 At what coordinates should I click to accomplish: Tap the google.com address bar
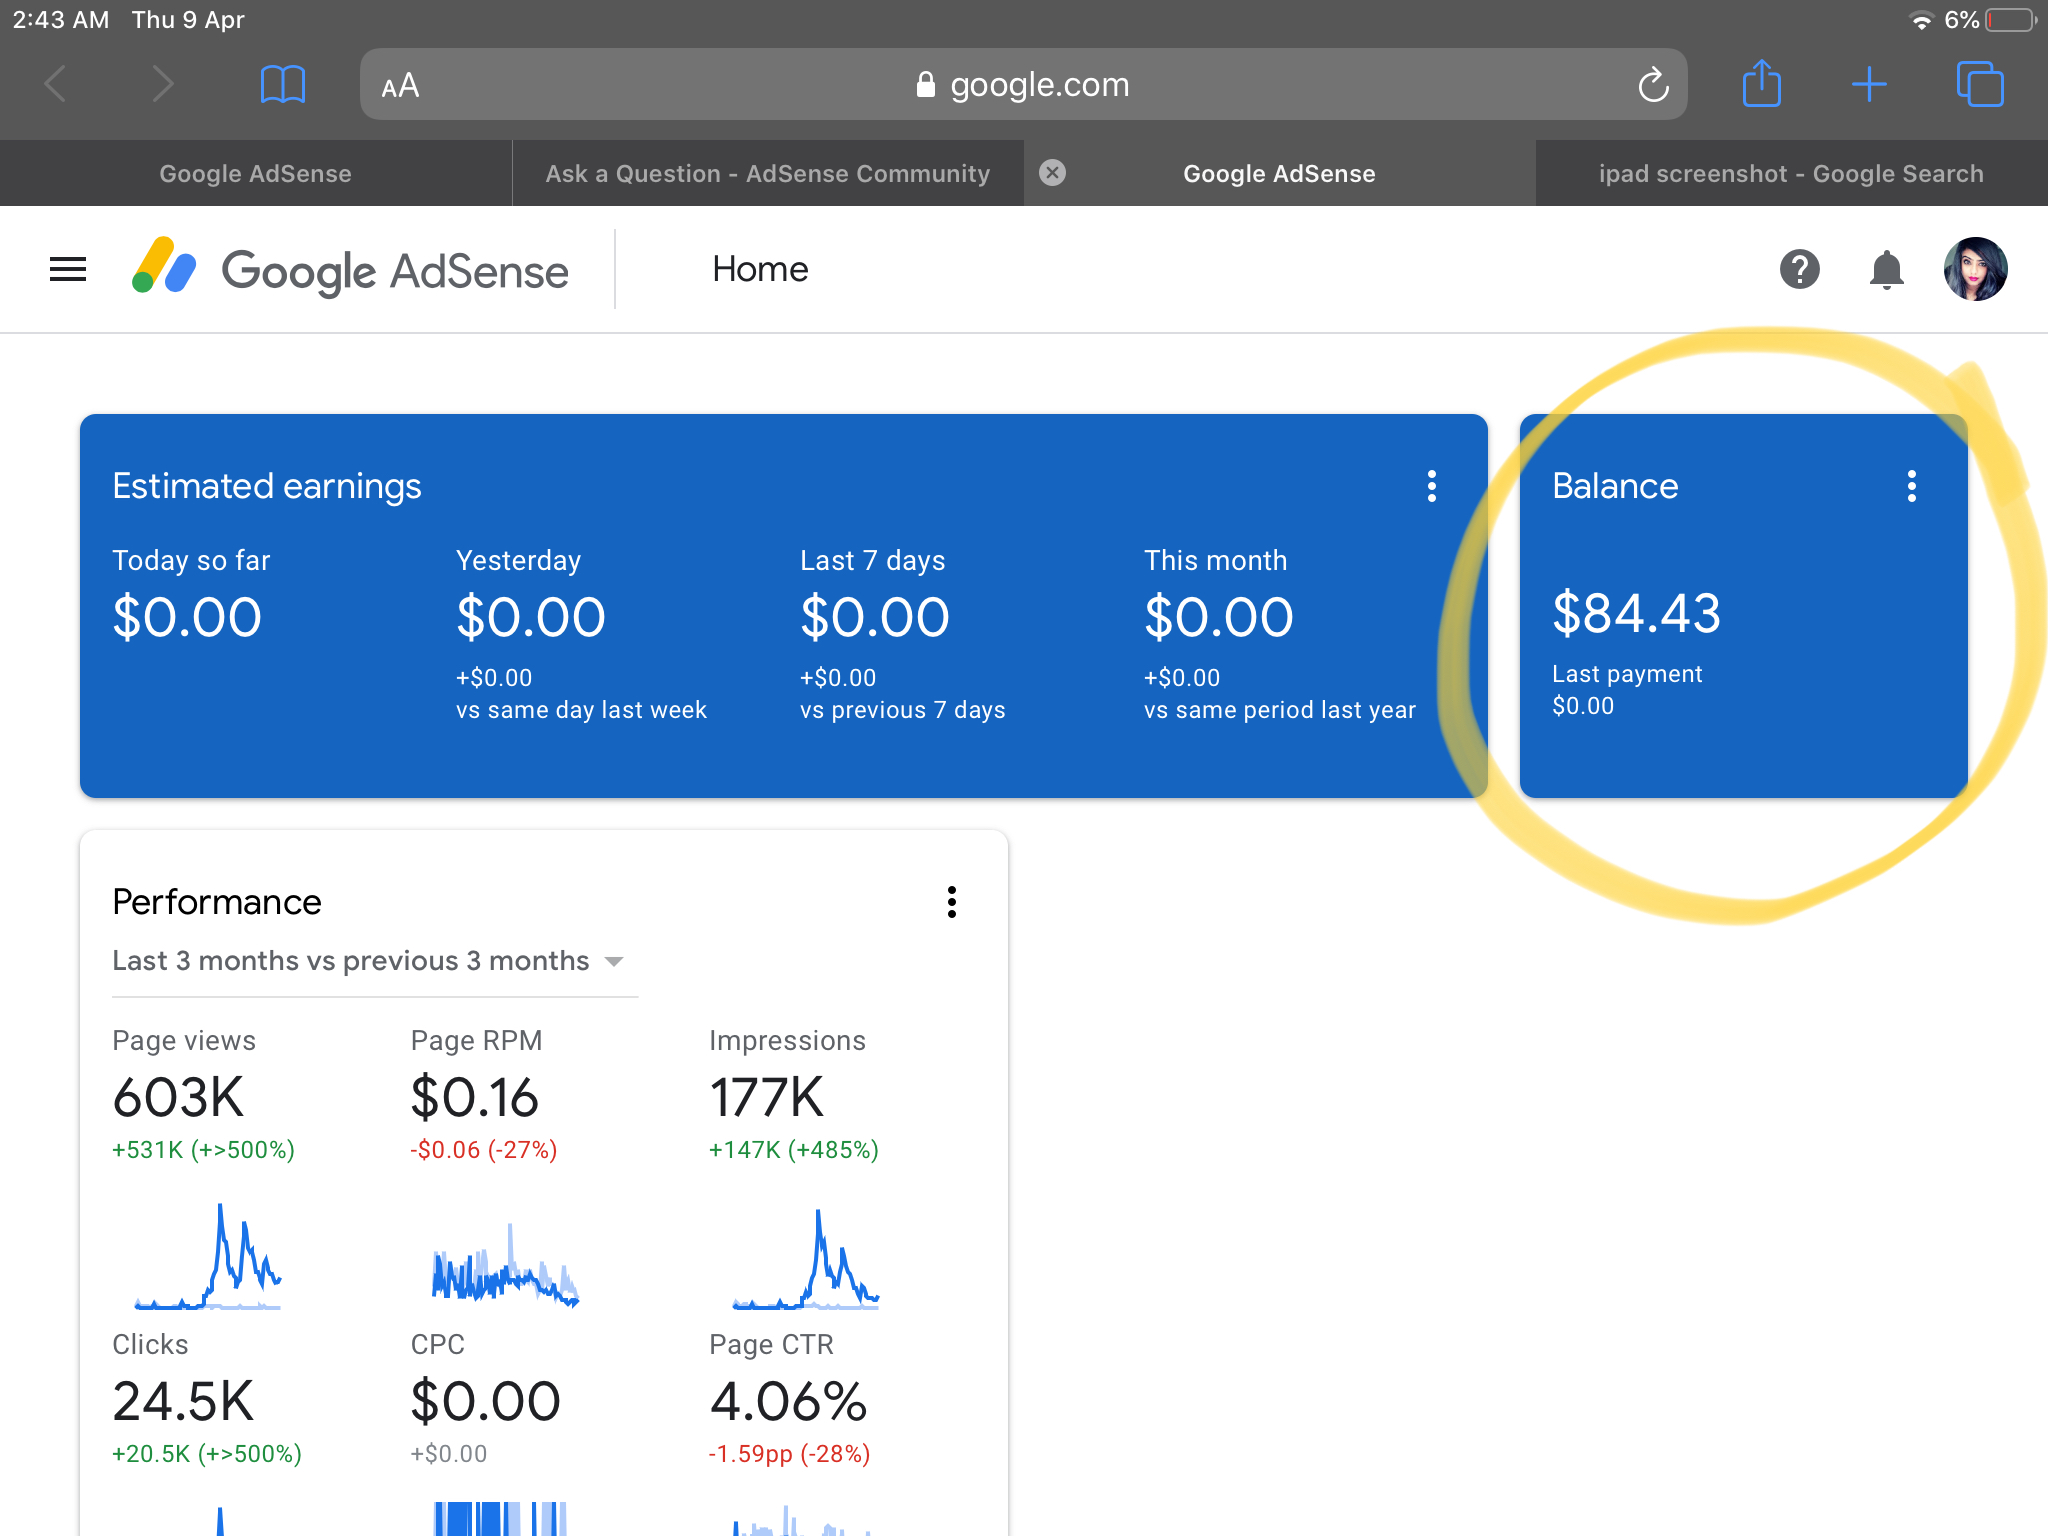(1023, 84)
